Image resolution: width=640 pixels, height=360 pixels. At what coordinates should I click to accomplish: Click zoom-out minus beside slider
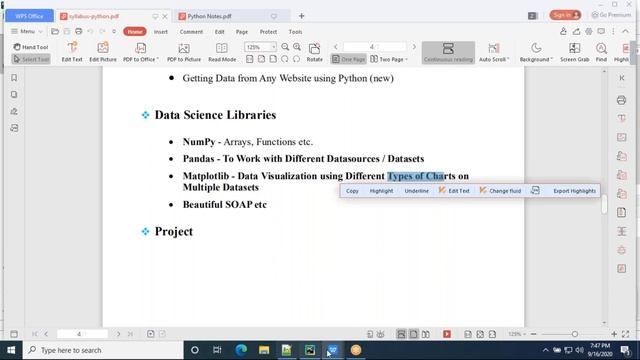tap(533, 334)
